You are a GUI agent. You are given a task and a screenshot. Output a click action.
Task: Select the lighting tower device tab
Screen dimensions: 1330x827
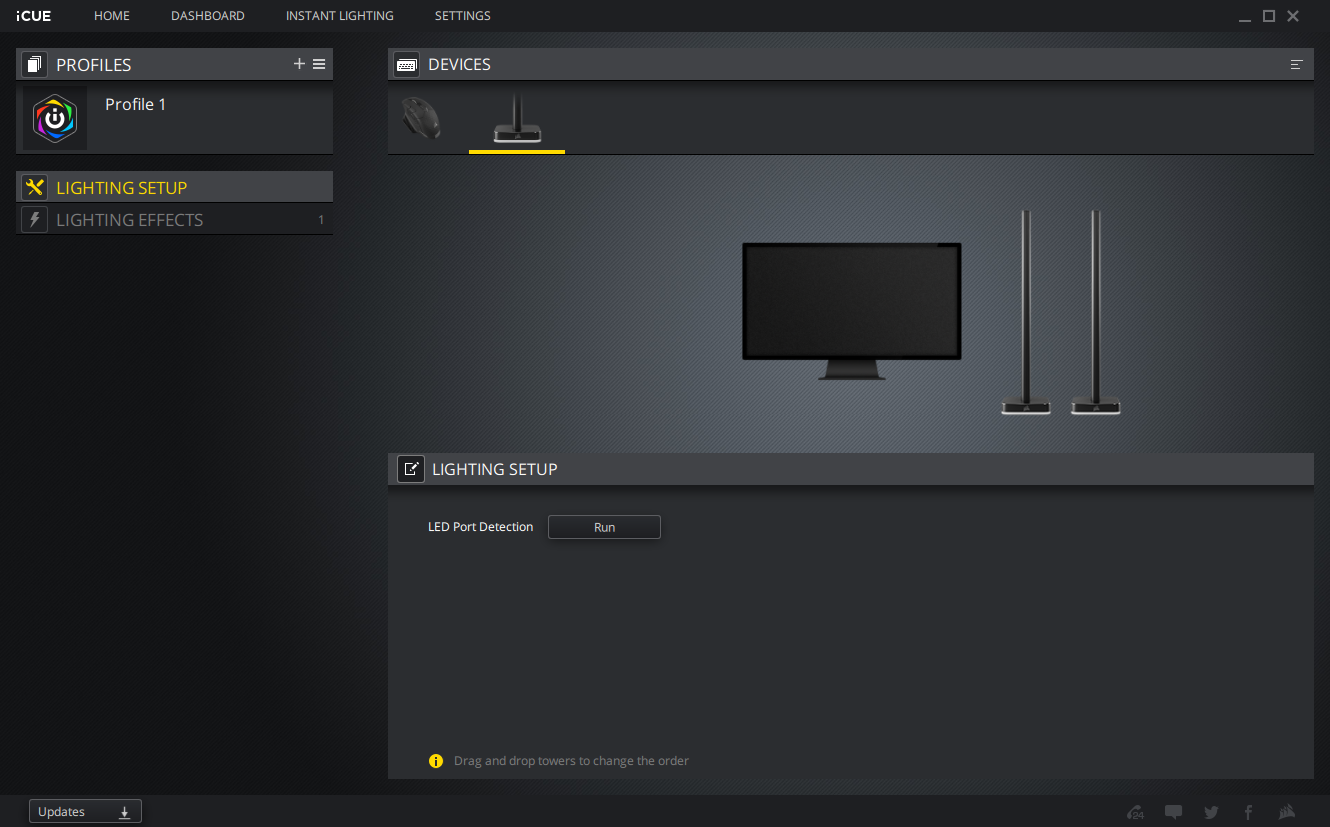click(517, 119)
